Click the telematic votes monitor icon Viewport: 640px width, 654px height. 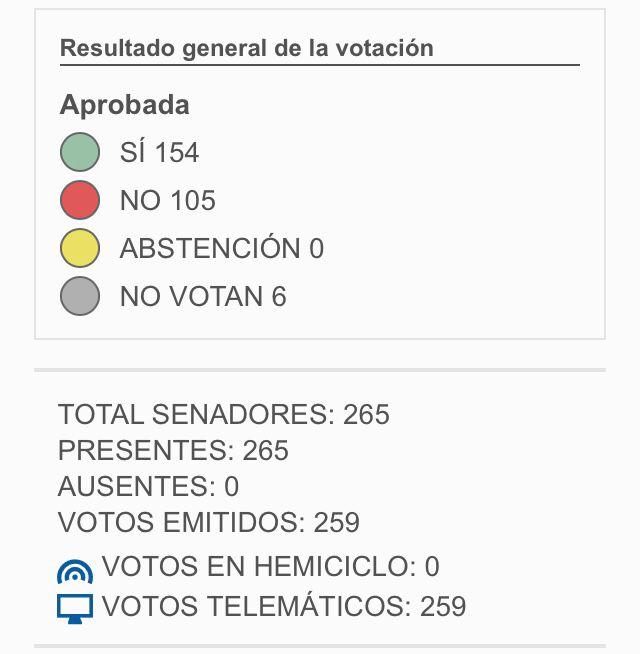pos(75,608)
